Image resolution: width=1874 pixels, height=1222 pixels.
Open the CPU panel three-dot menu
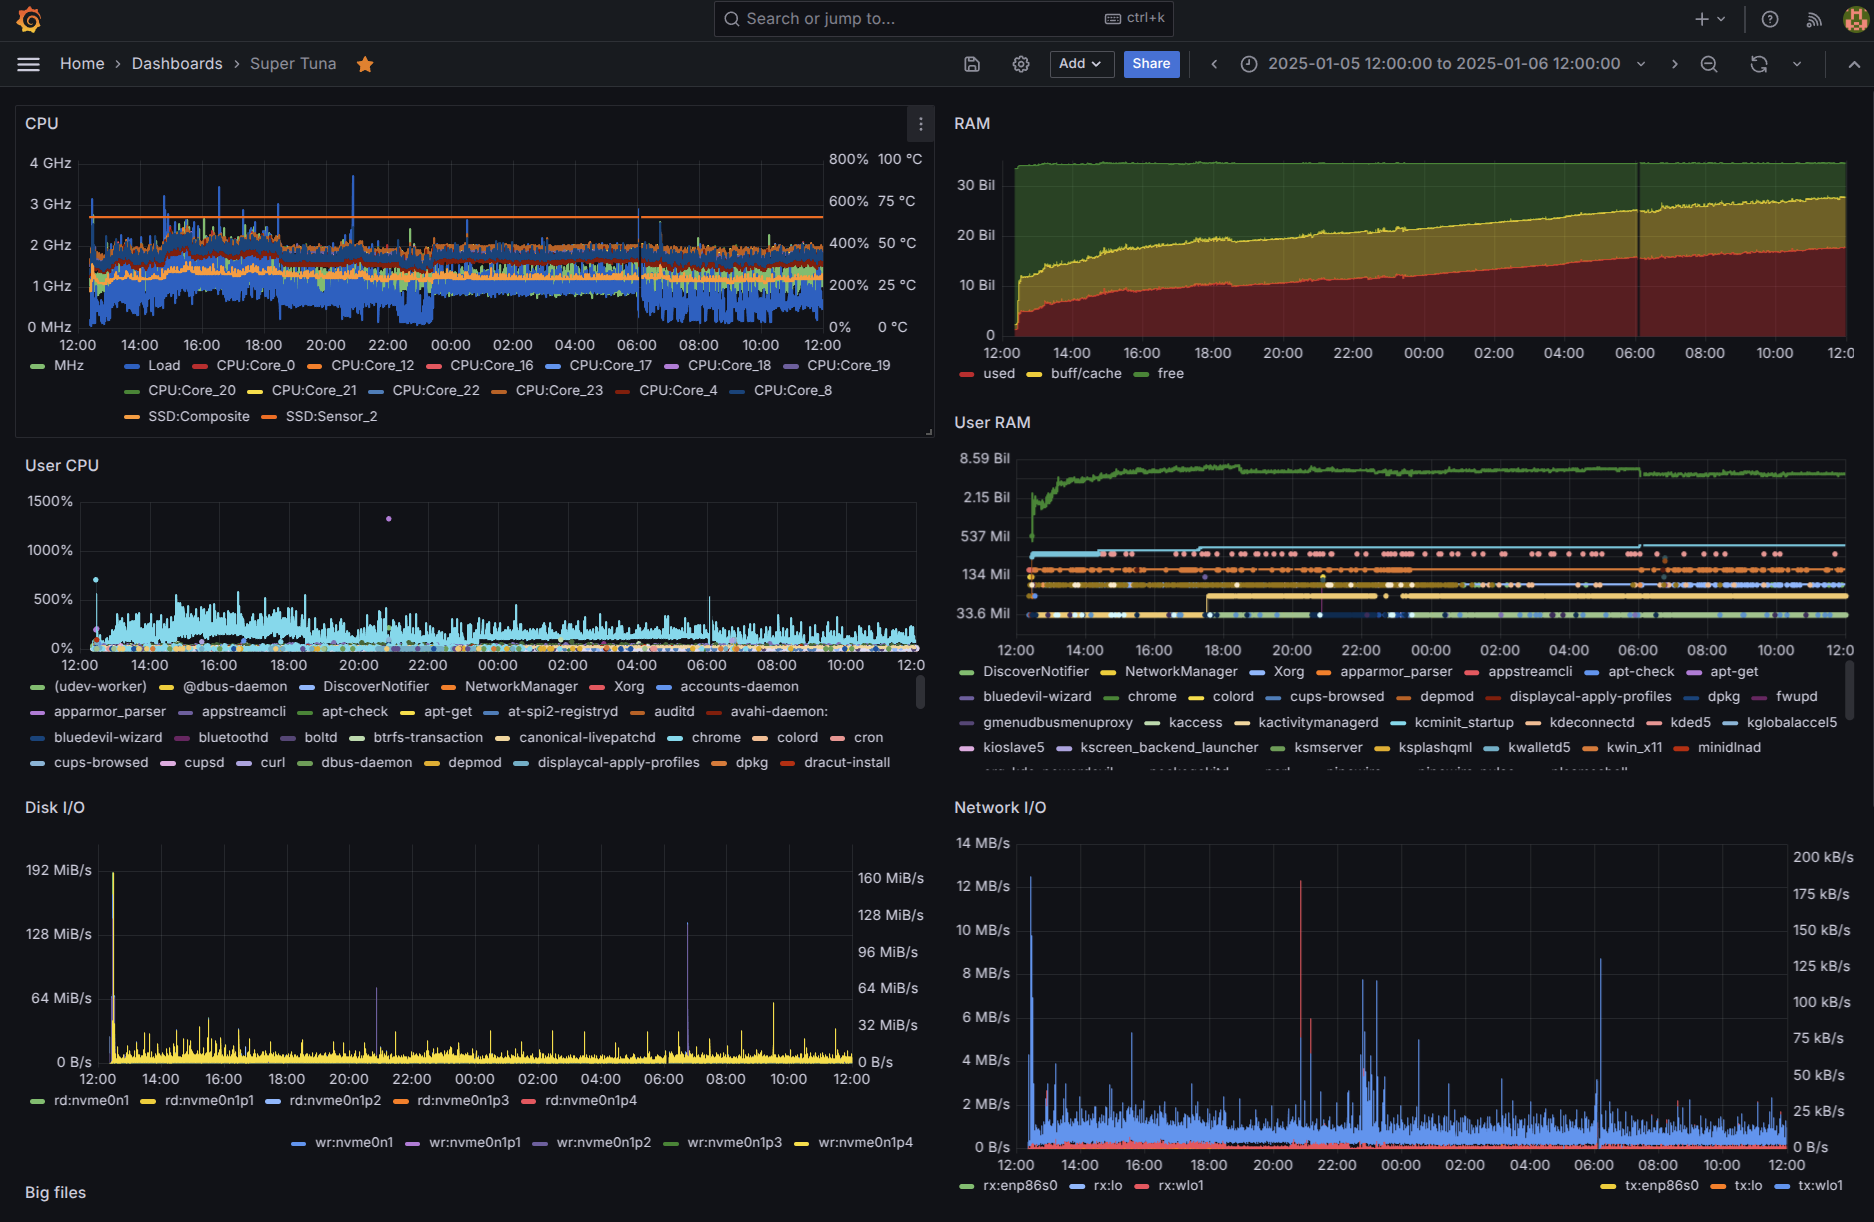tap(920, 124)
